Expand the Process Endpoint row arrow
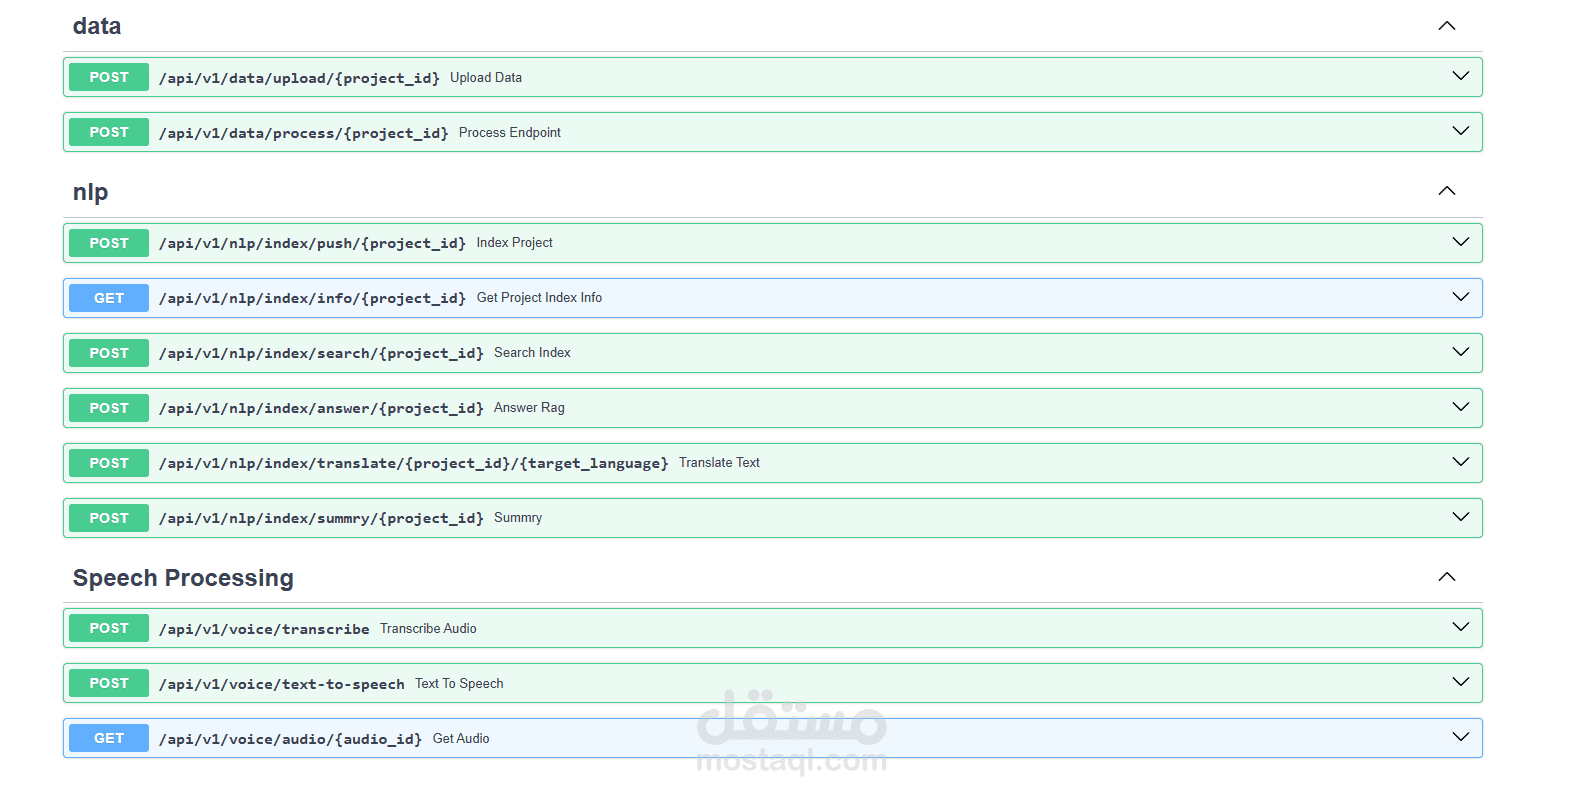This screenshot has height=793, width=1585. click(x=1460, y=131)
